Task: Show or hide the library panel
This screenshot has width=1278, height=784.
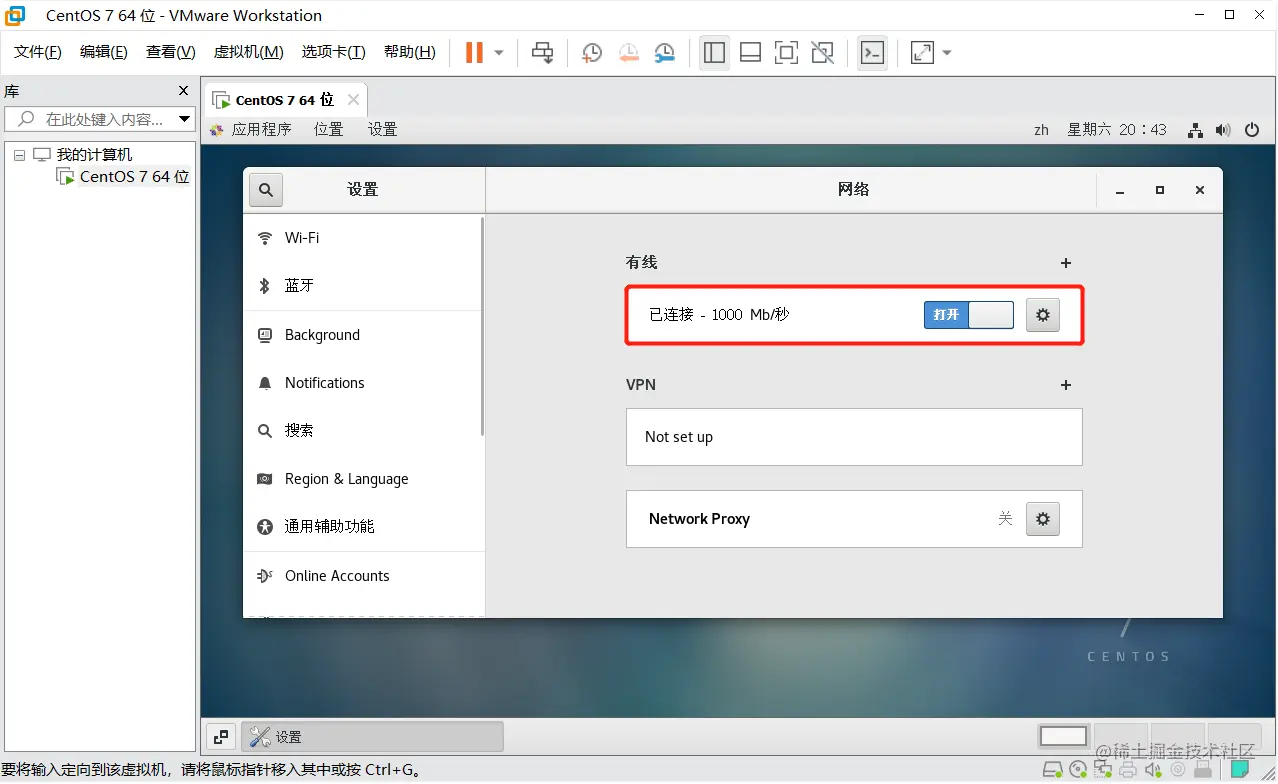Action: 714,52
